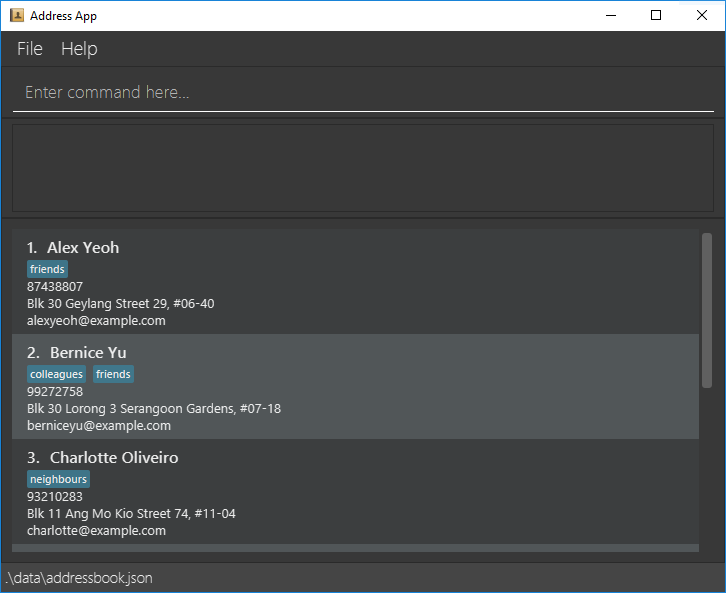The image size is (726, 593).
Task: Click the addressbook.json path in status bar
Action: (79, 578)
